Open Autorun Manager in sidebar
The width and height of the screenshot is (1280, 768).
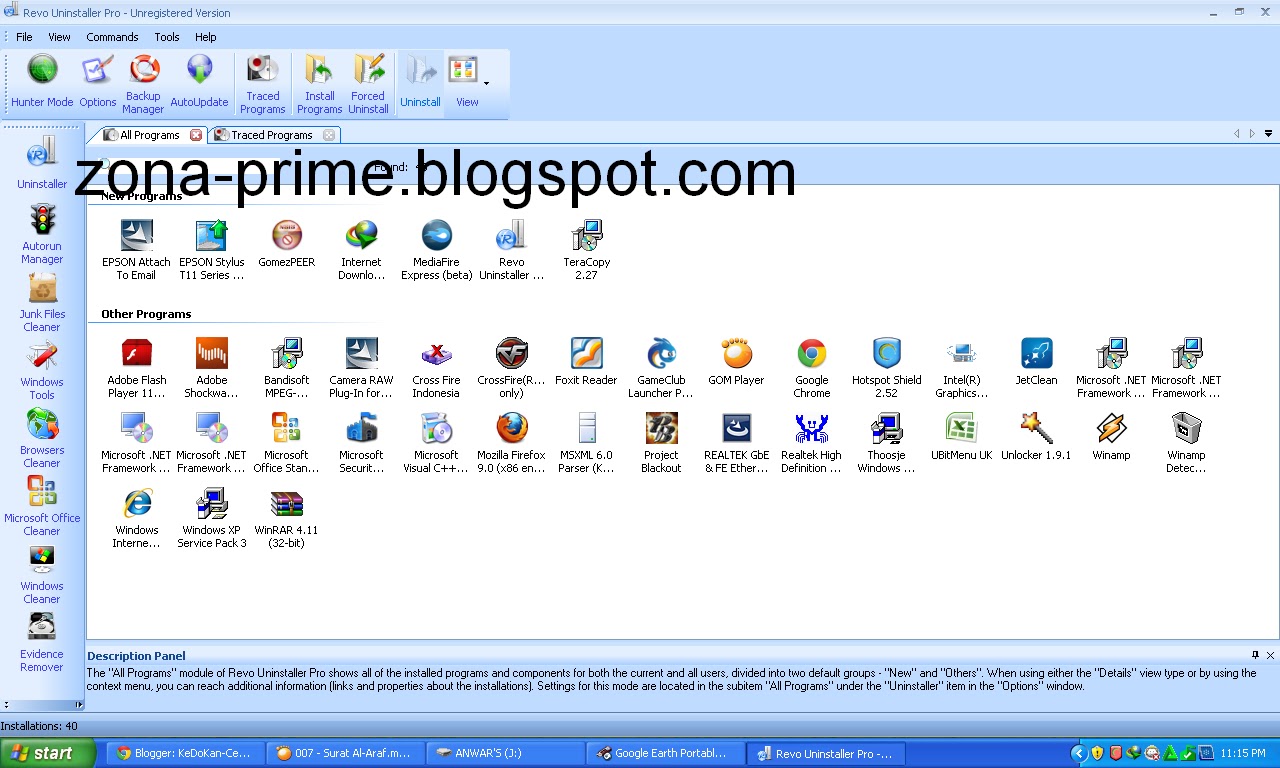(x=42, y=233)
